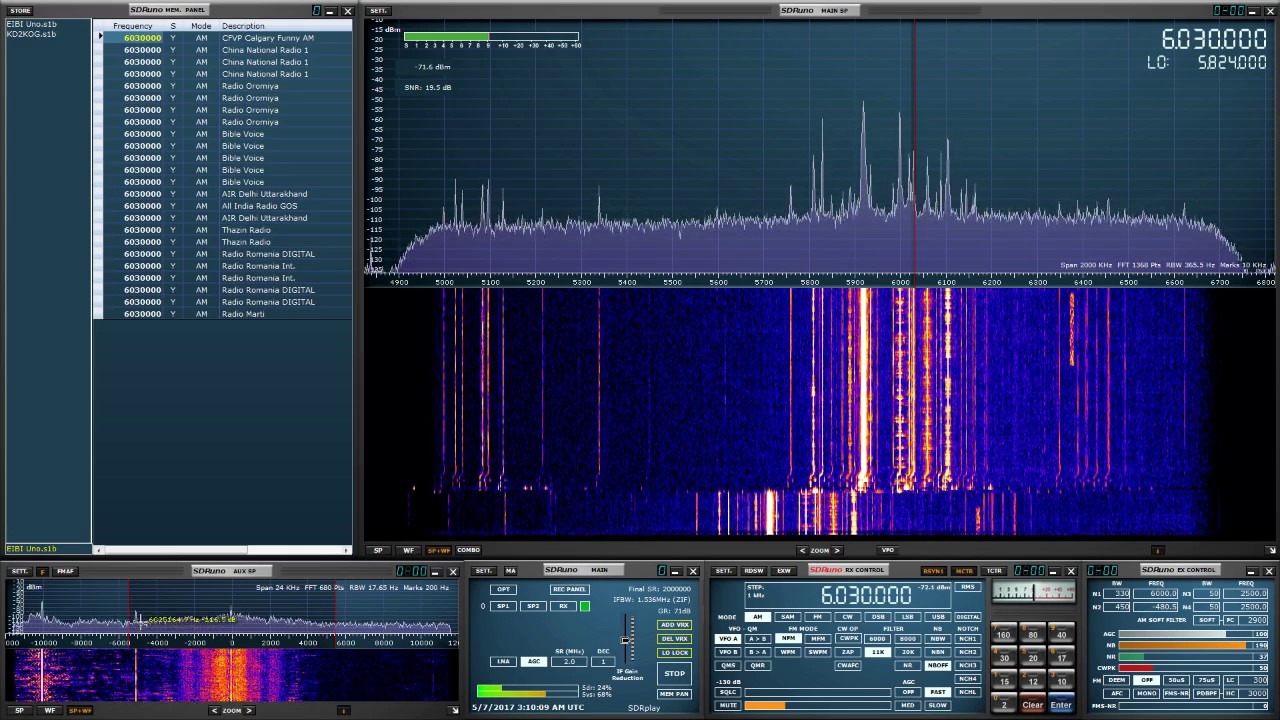Open SETT. in the RX Control panel
This screenshot has width=1280, height=720.
[x=726, y=571]
